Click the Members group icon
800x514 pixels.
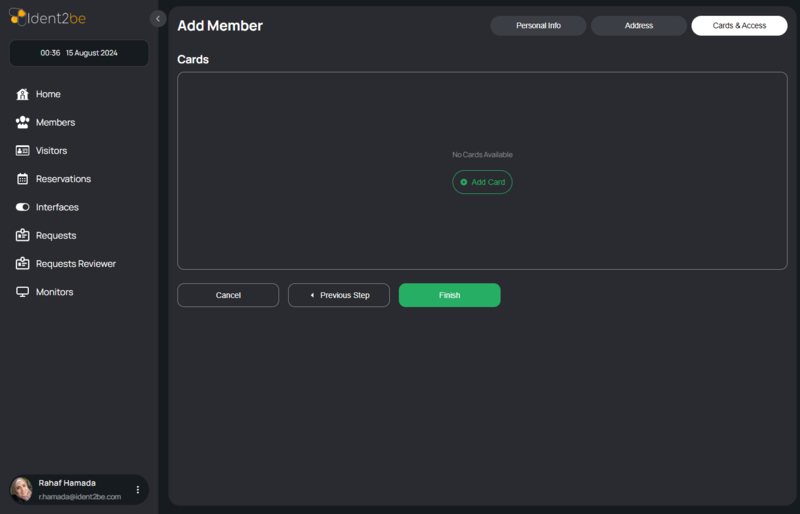click(x=22, y=123)
